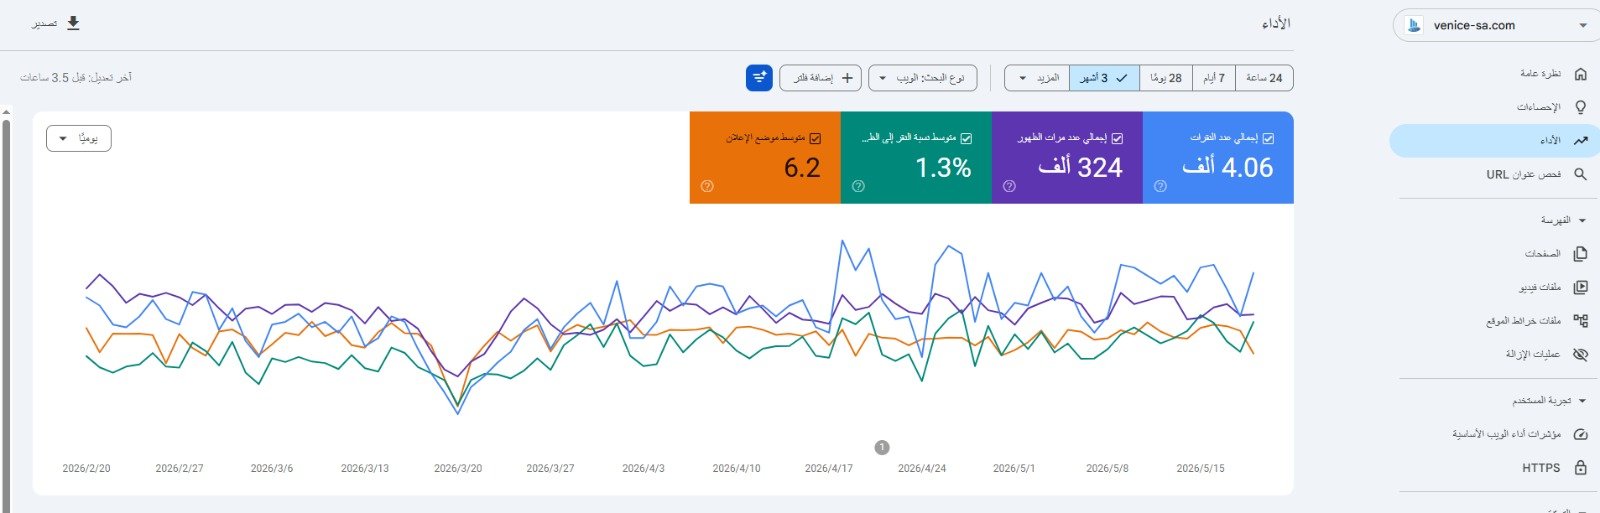Collapse the تجربة المستخدم experience section

point(1550,400)
